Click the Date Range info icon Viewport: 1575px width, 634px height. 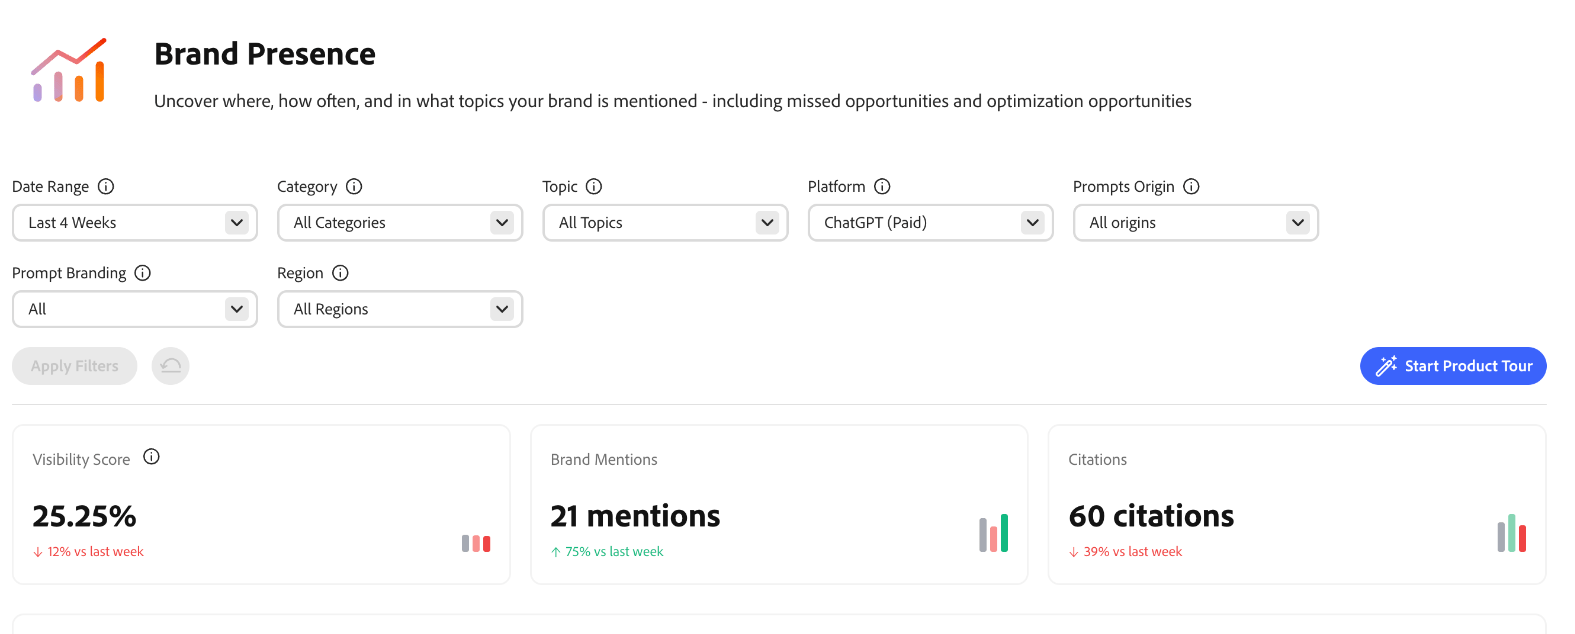click(x=106, y=186)
